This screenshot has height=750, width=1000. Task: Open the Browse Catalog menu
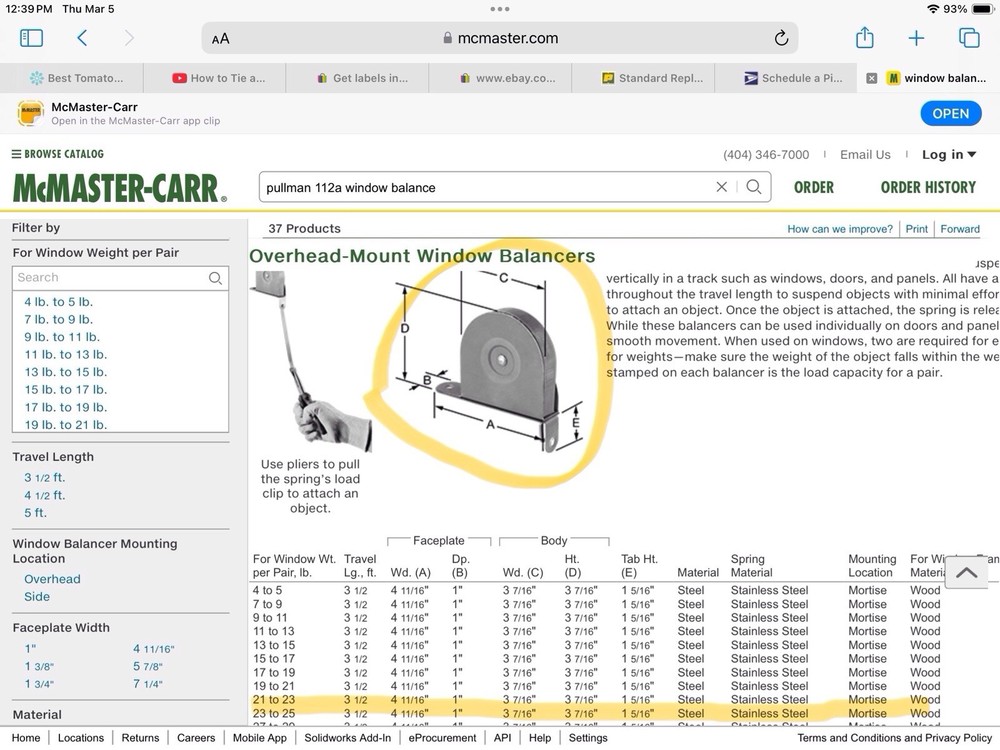pyautogui.click(x=58, y=154)
